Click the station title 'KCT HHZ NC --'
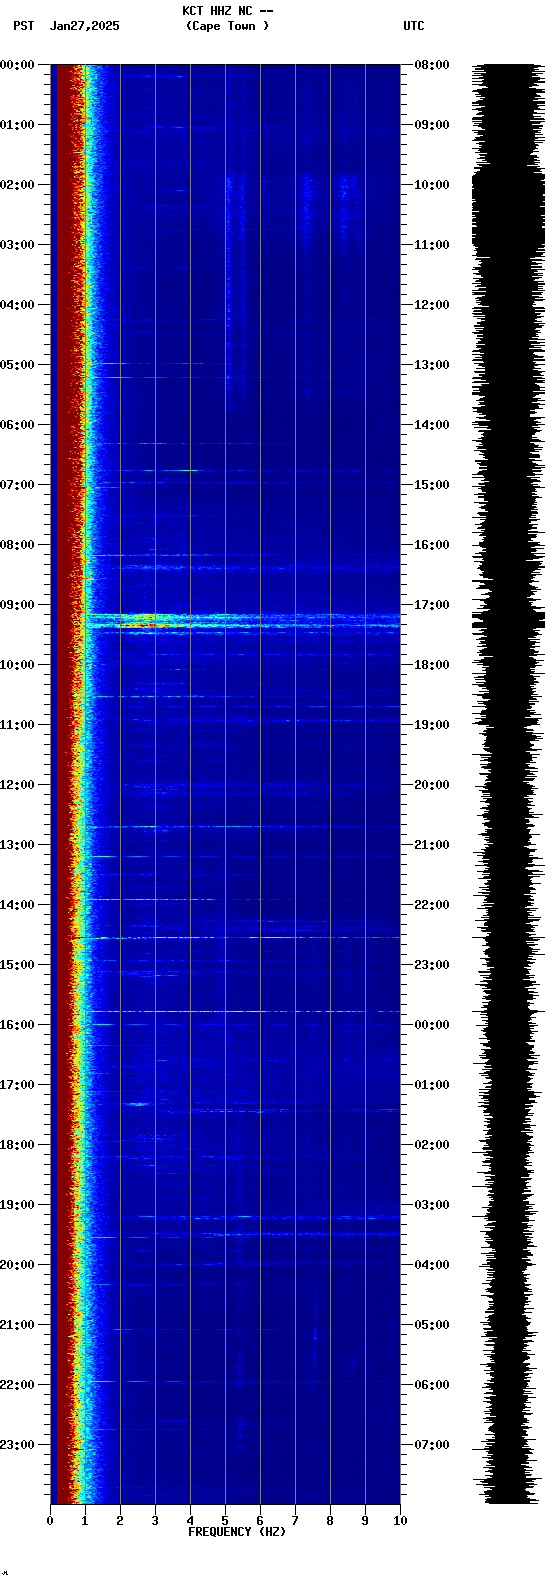Screen dimensions: 552x1584 coord(228,11)
